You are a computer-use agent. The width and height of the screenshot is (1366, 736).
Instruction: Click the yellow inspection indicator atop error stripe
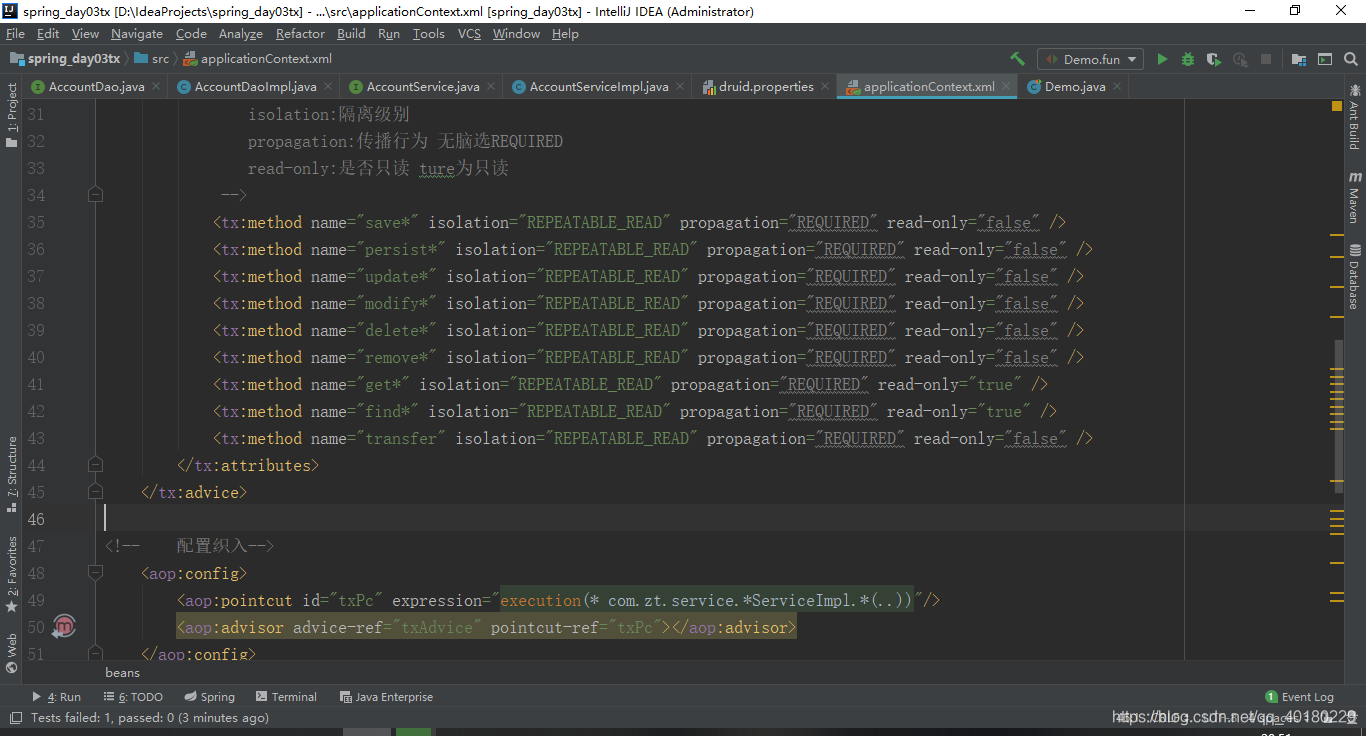(x=1337, y=105)
